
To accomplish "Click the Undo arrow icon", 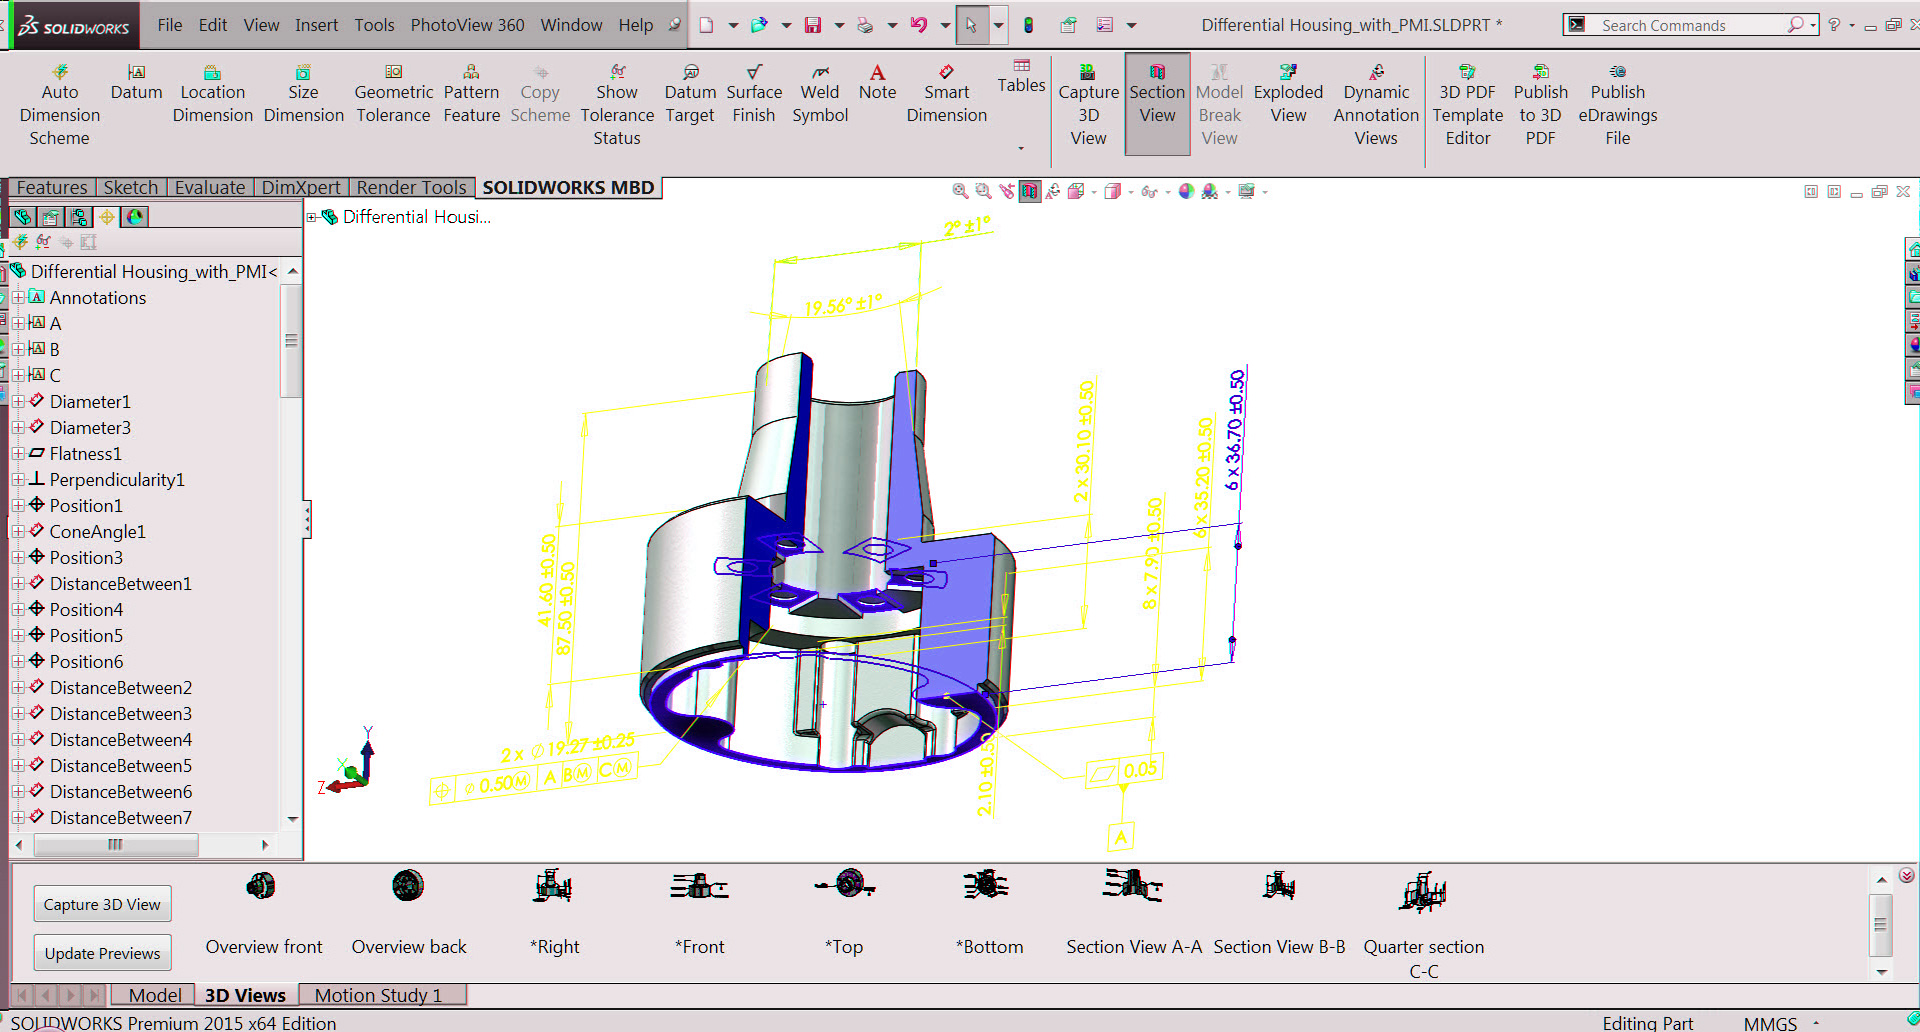I will click(919, 25).
